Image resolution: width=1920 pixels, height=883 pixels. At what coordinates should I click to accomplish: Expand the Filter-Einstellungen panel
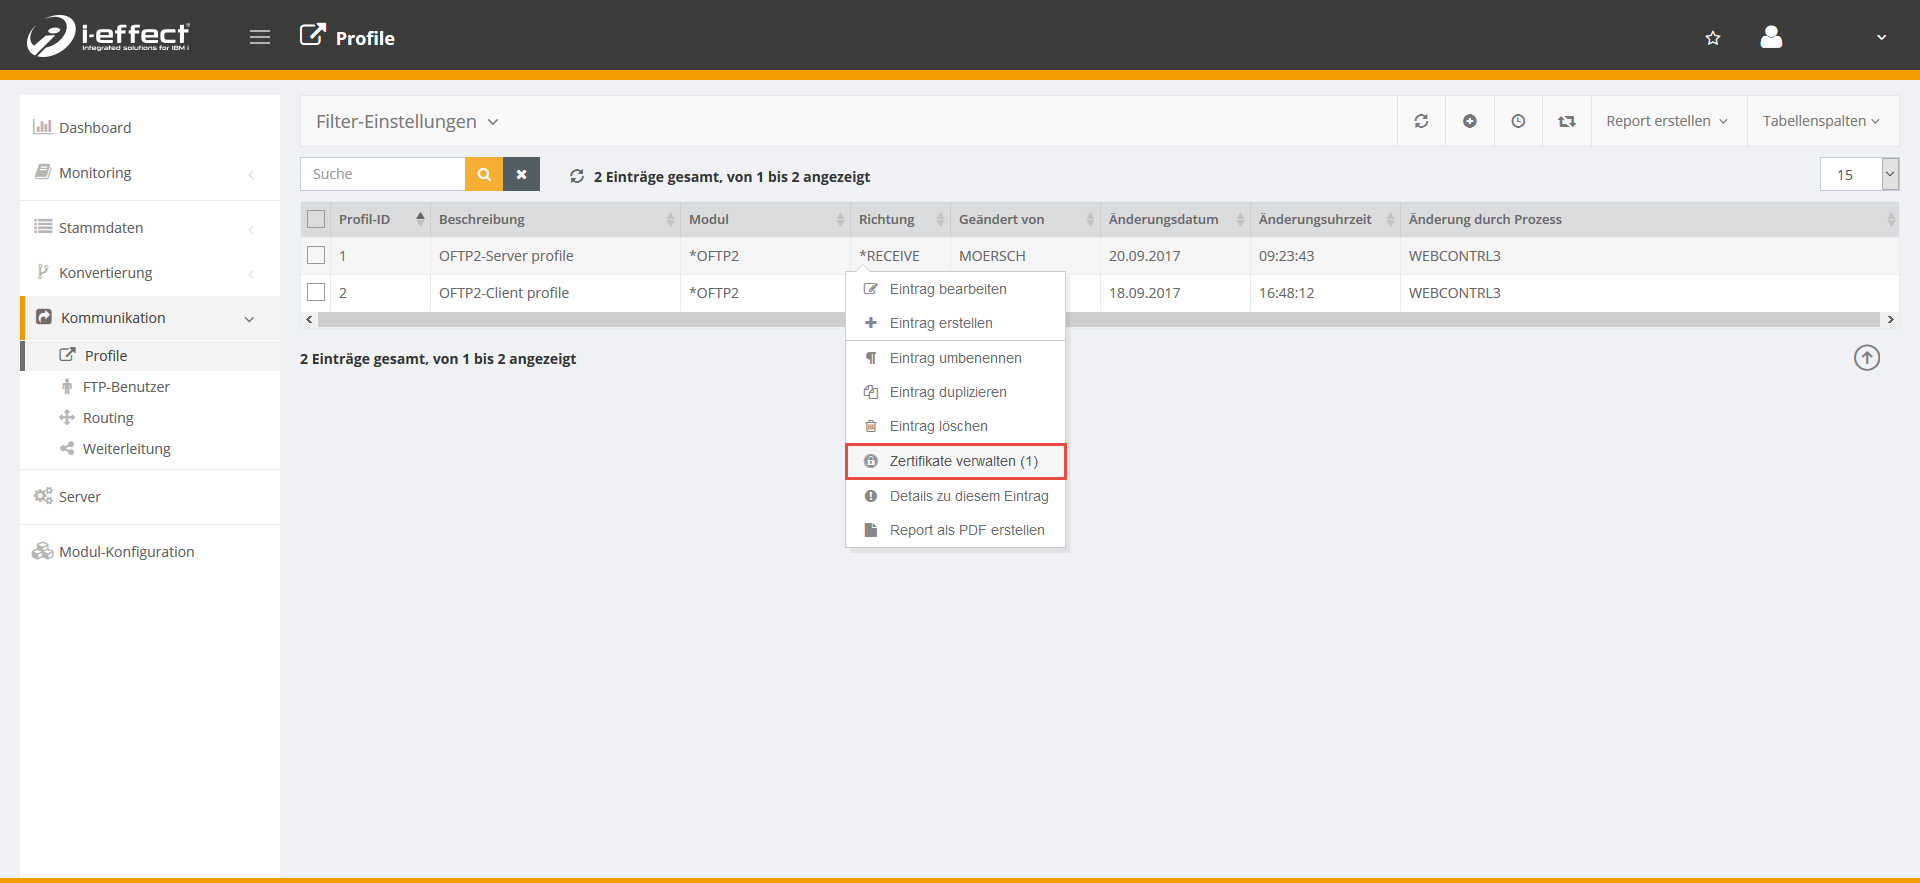407,122
